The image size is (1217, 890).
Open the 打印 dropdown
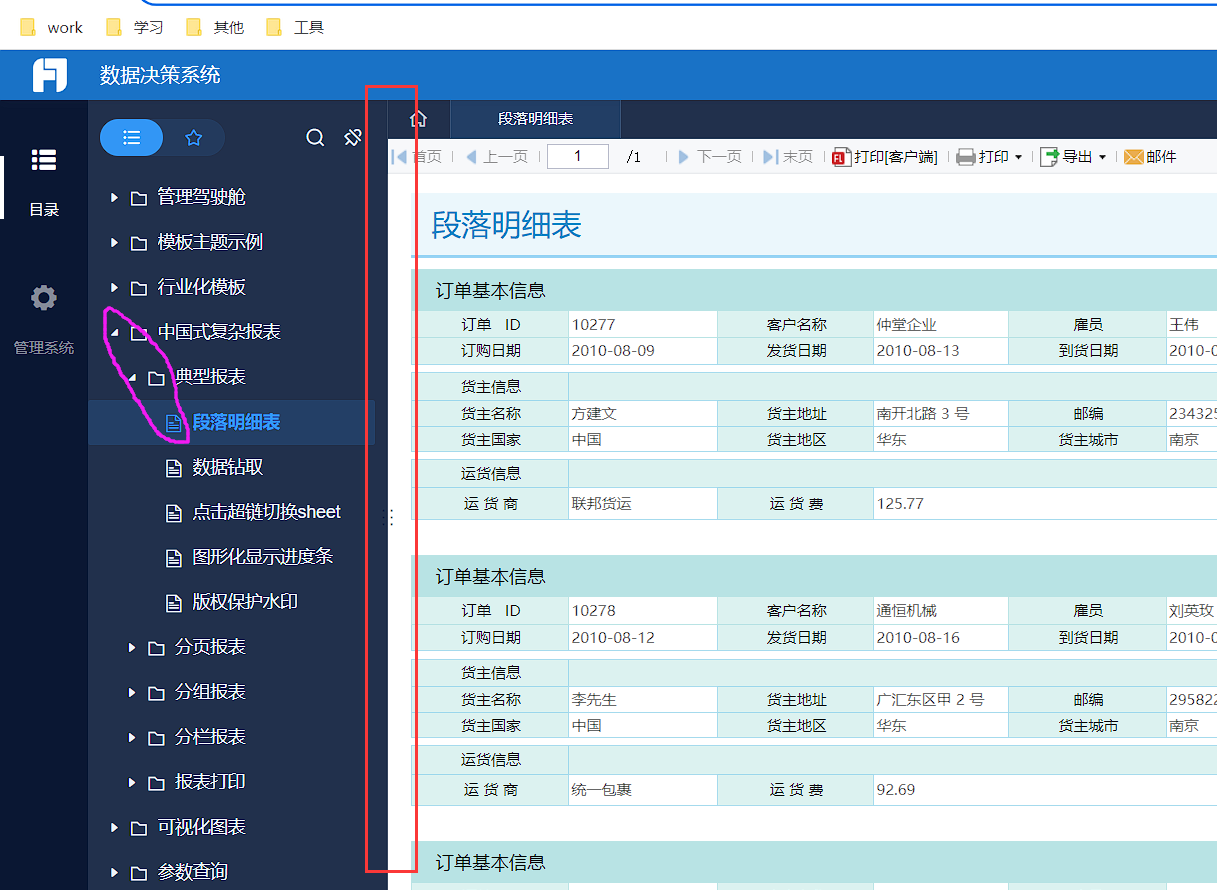click(x=1018, y=157)
